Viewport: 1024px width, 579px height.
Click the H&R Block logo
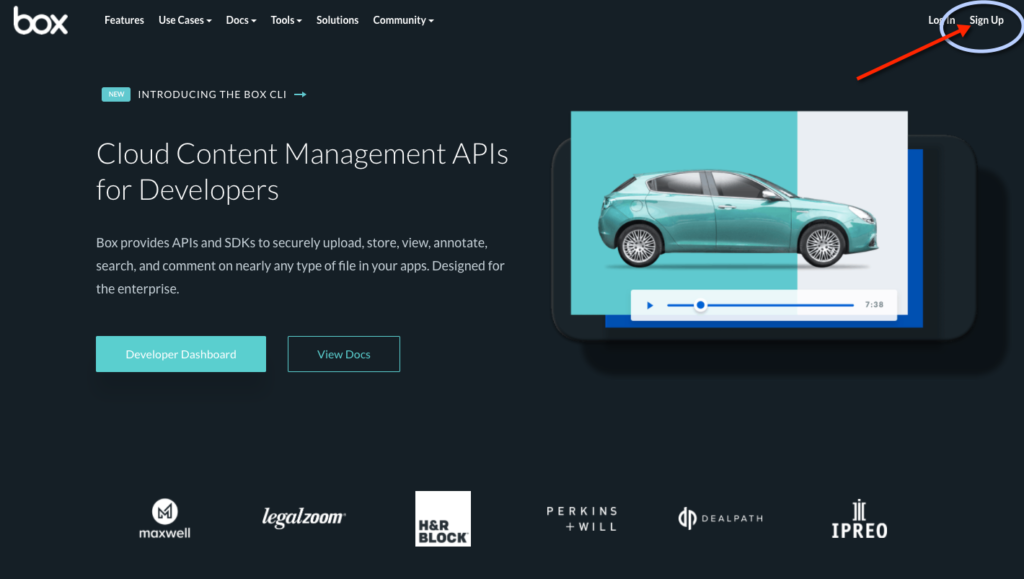coord(443,519)
